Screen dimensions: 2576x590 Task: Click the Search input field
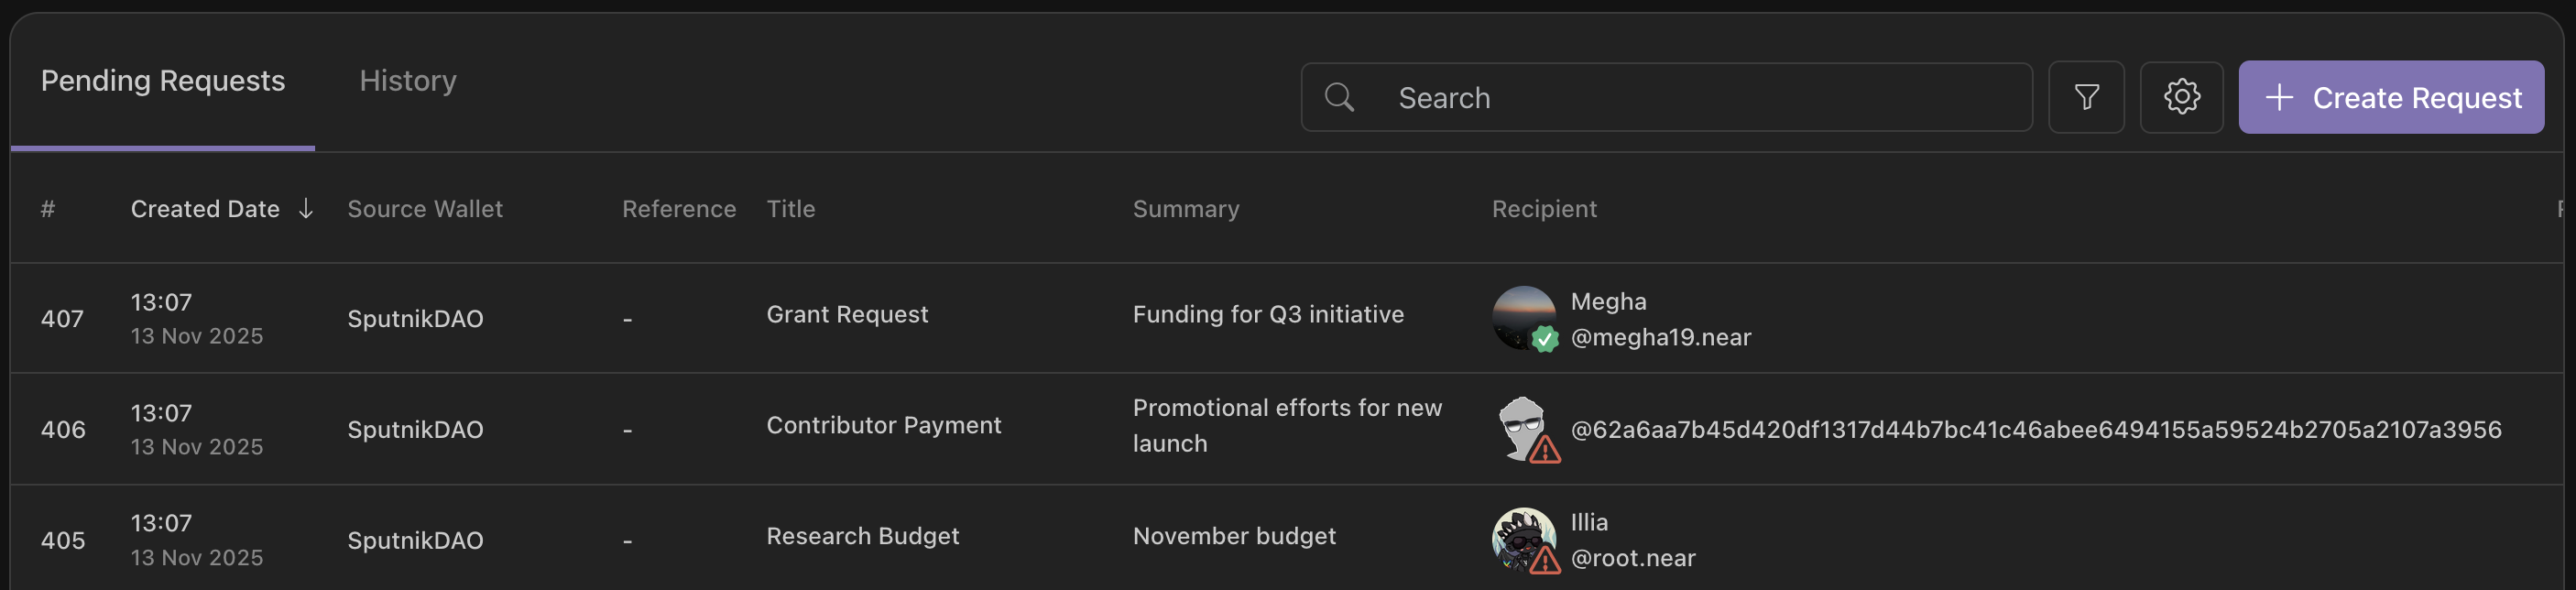click(x=1700, y=97)
